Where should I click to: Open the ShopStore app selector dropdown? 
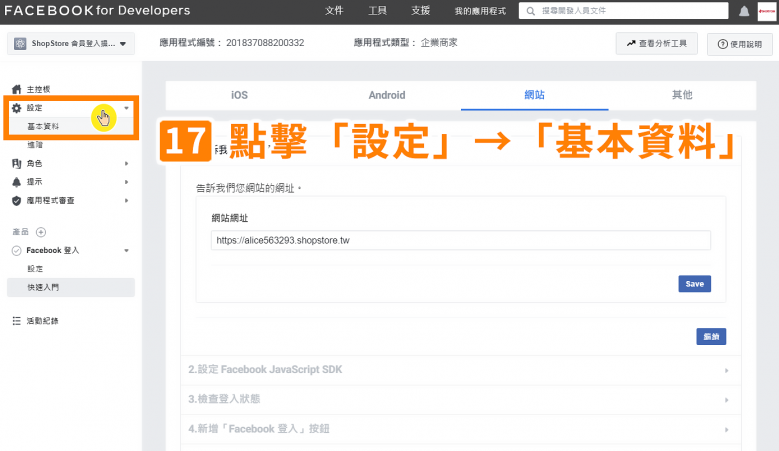[x=71, y=44]
